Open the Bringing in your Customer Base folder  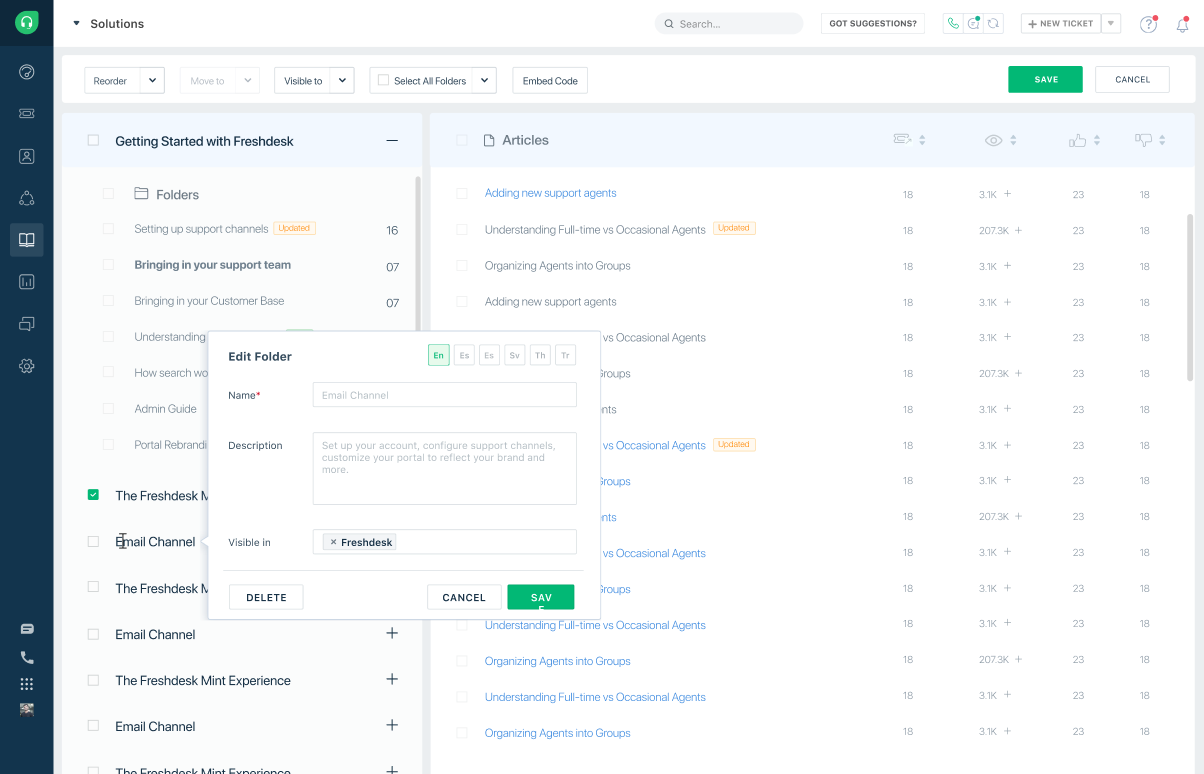click(x=209, y=301)
